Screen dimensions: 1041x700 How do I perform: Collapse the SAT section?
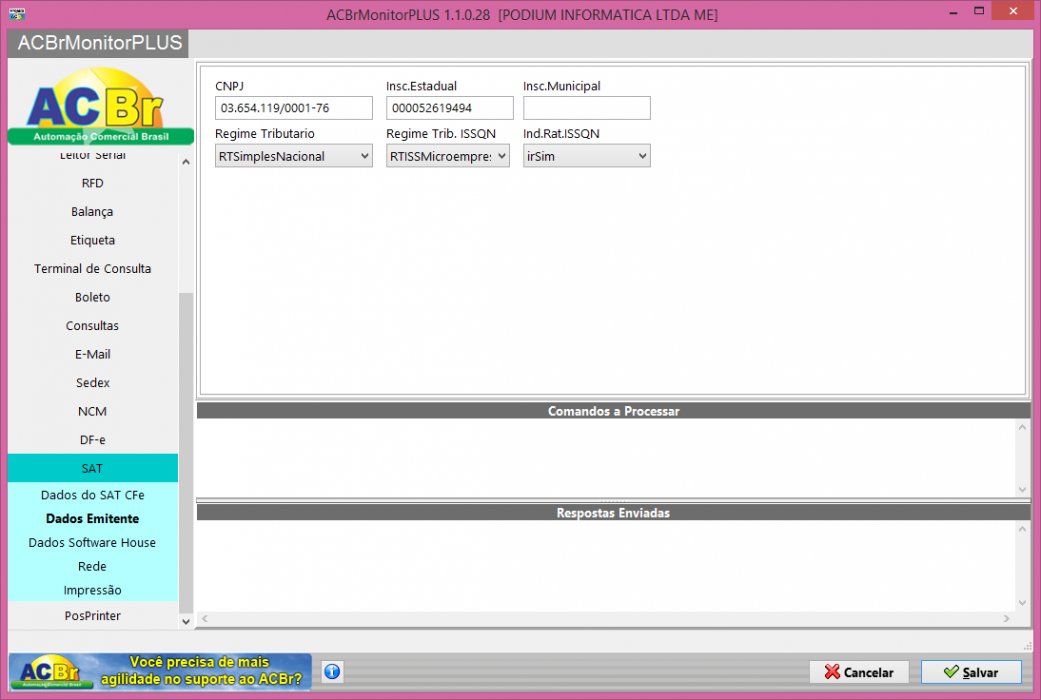coord(92,468)
